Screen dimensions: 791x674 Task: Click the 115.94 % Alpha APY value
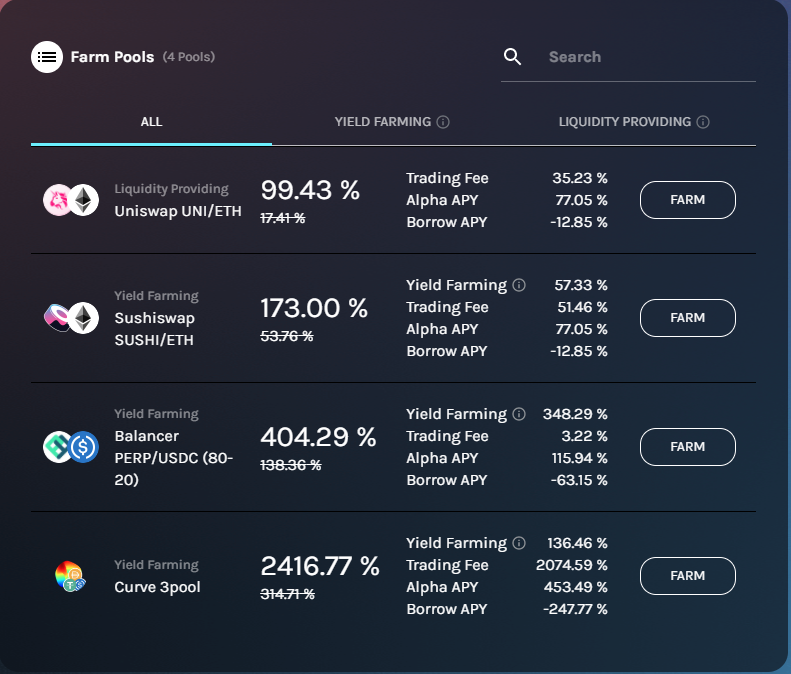(x=579, y=458)
